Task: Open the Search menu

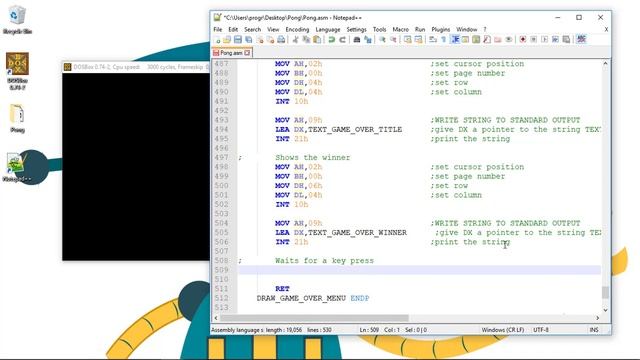Action: [x=252, y=29]
